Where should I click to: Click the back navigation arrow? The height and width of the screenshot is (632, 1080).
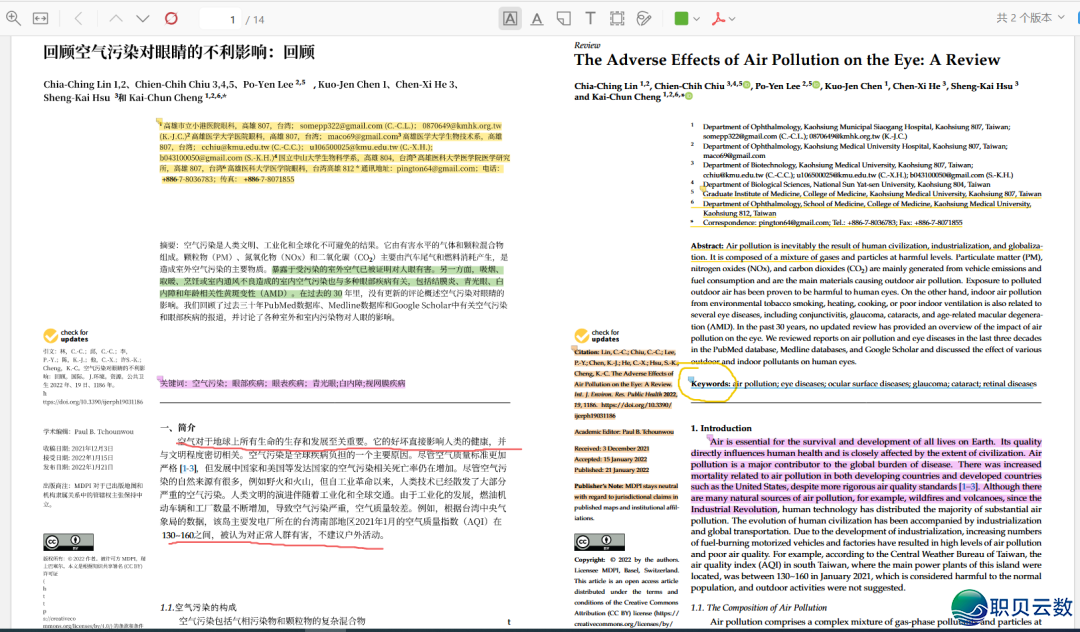tap(76, 17)
